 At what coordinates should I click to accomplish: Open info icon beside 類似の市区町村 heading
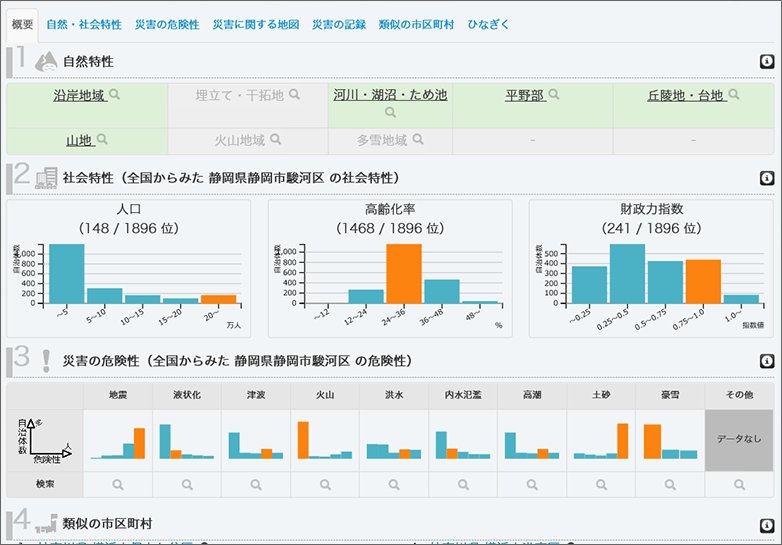click(x=767, y=524)
